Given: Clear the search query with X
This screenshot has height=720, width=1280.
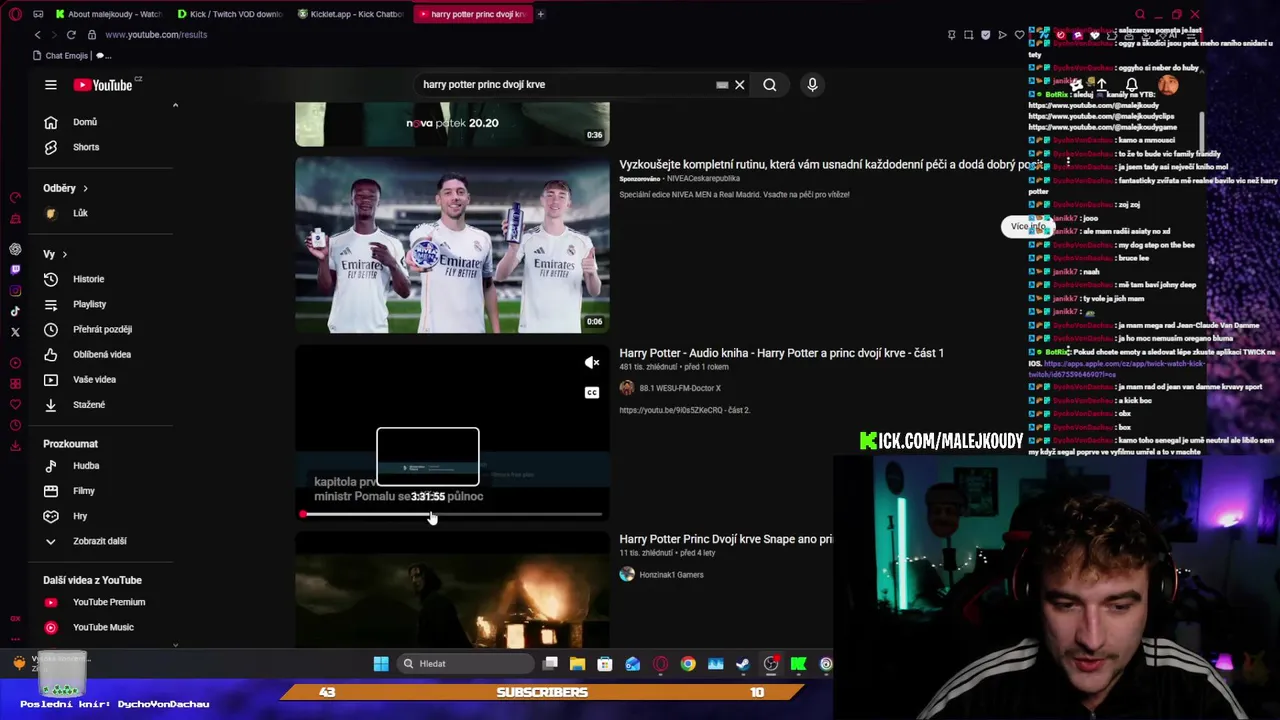Looking at the screenshot, I should click(x=740, y=85).
